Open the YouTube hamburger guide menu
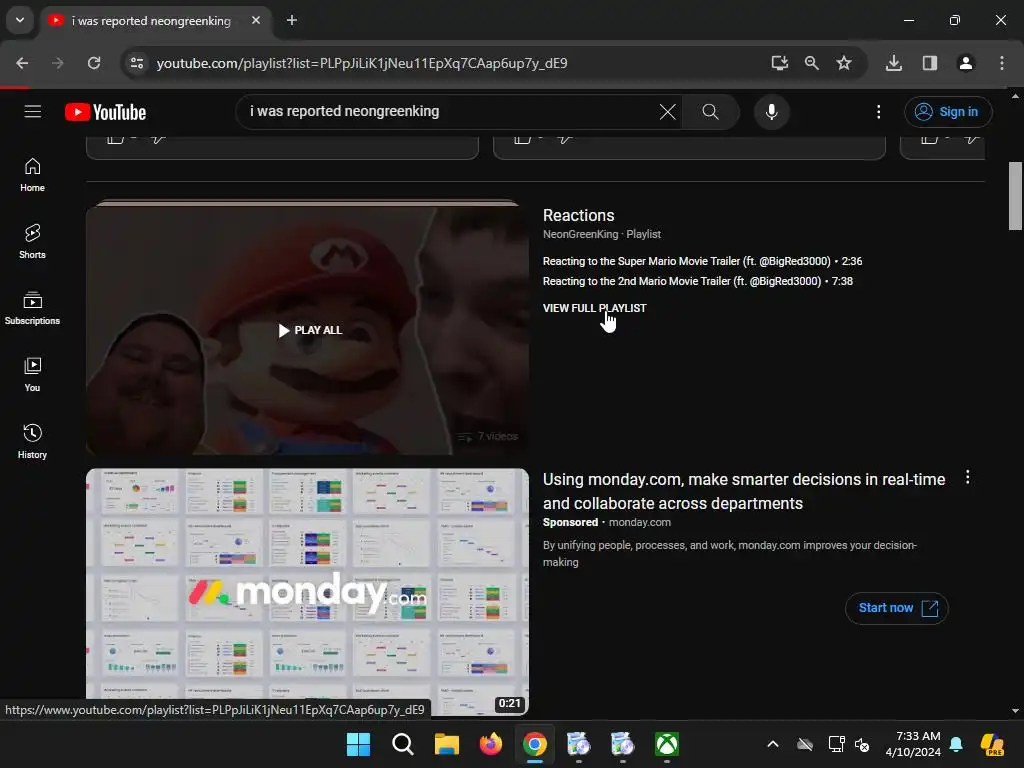This screenshot has height=768, width=1024. [x=33, y=112]
